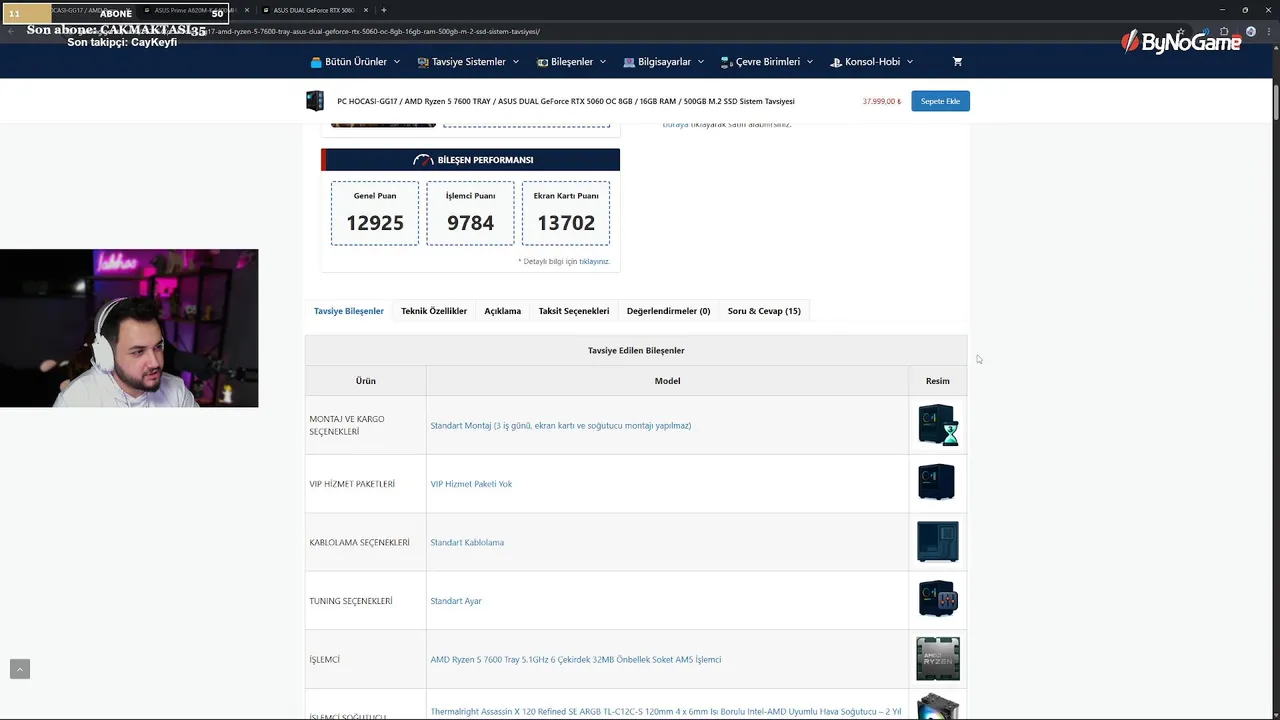Close the ASUS DUAL GeForce RTX 5060 tab
1280x720 pixels.
pos(366,10)
